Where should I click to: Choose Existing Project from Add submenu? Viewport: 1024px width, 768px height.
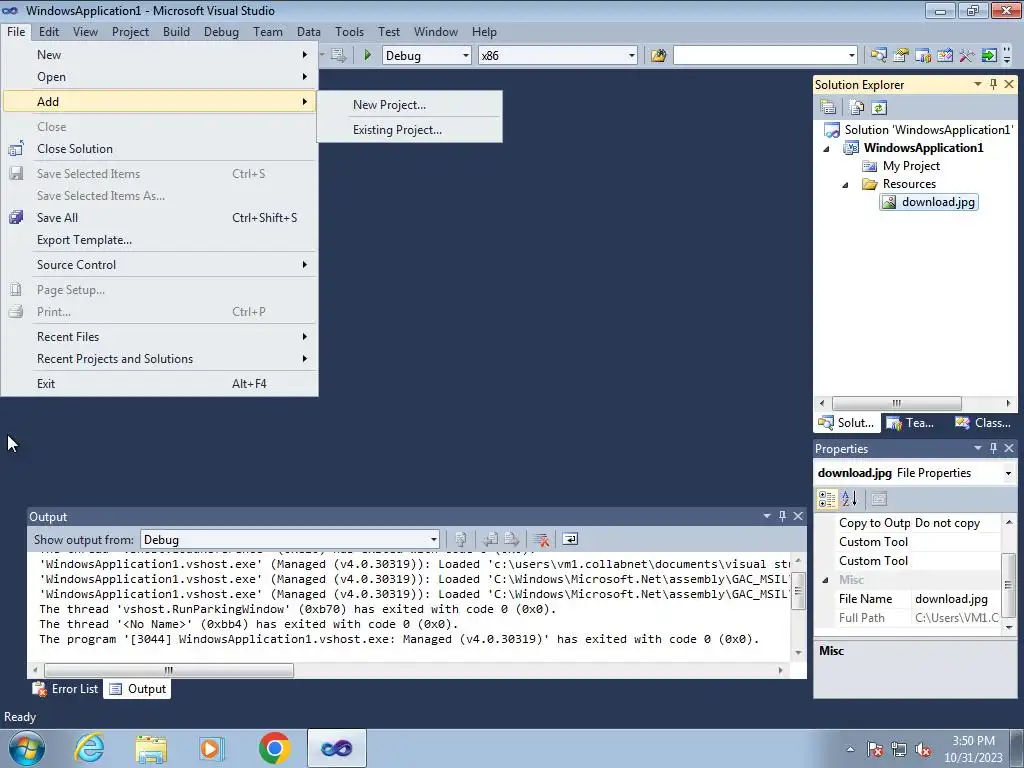(409, 130)
